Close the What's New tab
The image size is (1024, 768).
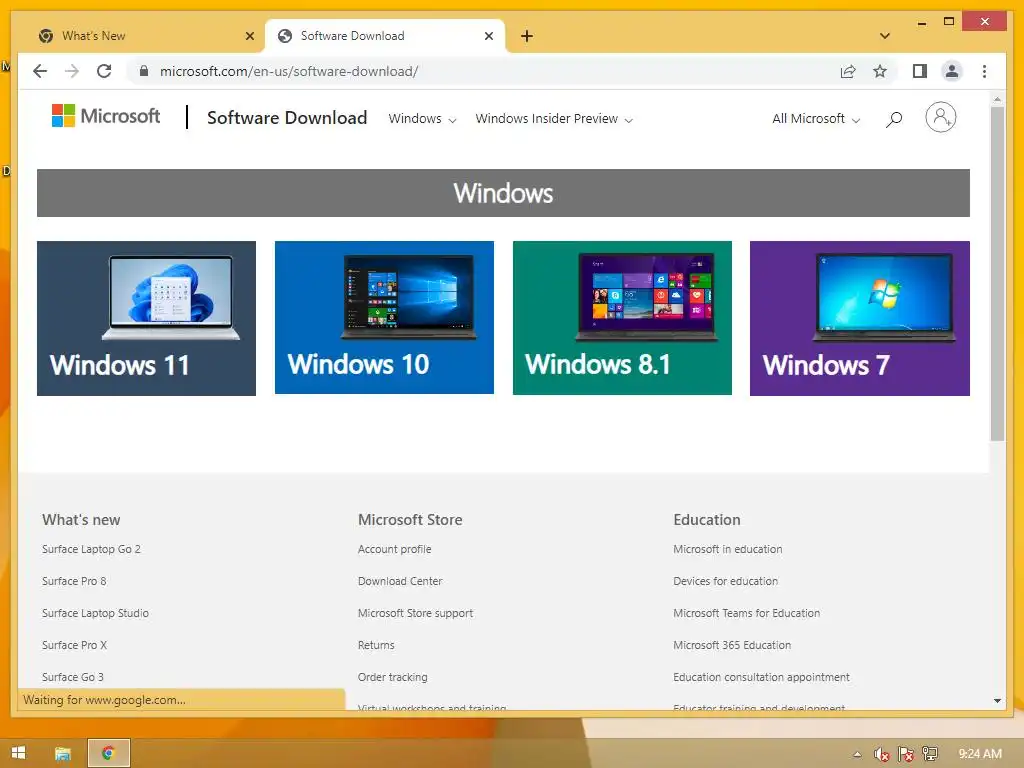[x=249, y=36]
